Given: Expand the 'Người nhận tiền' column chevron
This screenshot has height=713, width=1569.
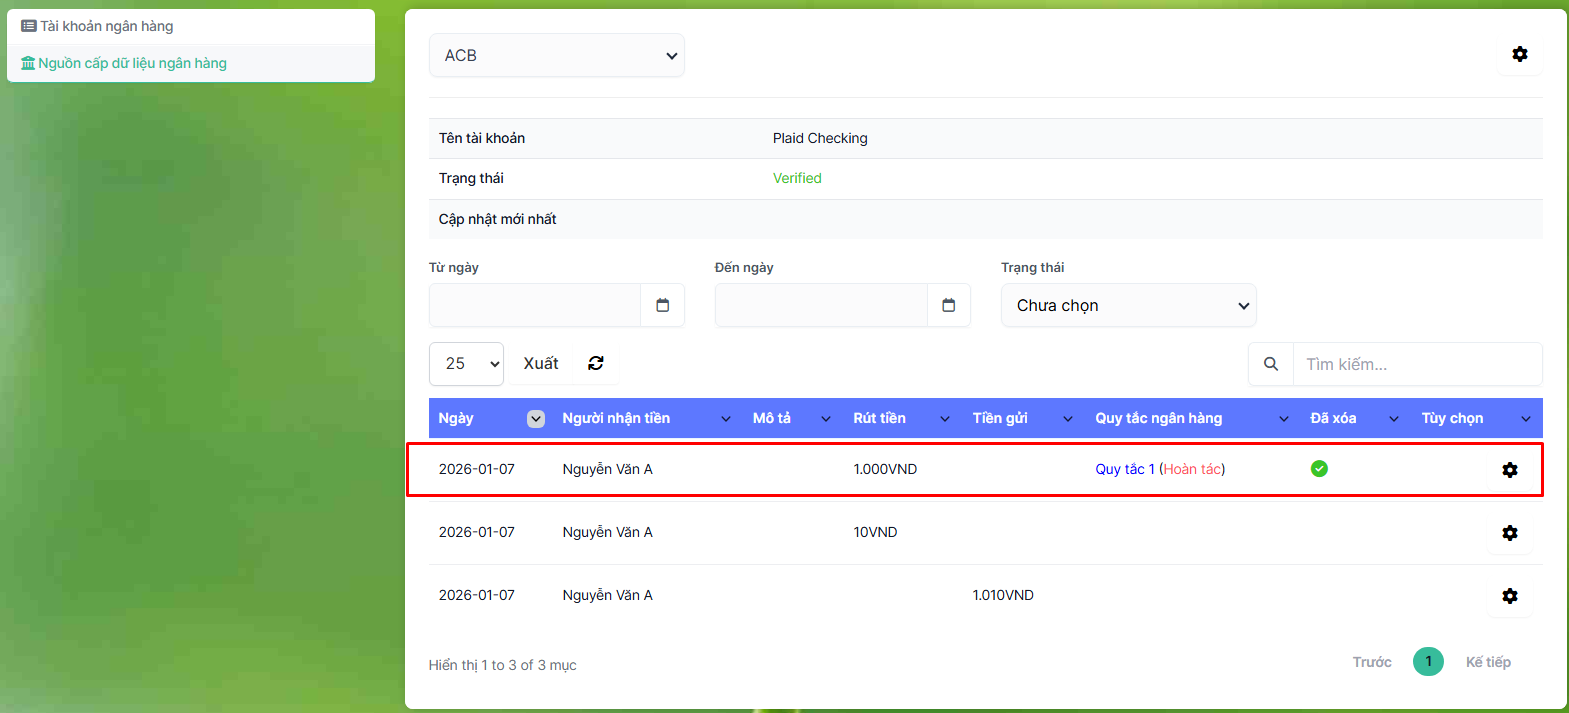Looking at the screenshot, I should coord(726,419).
